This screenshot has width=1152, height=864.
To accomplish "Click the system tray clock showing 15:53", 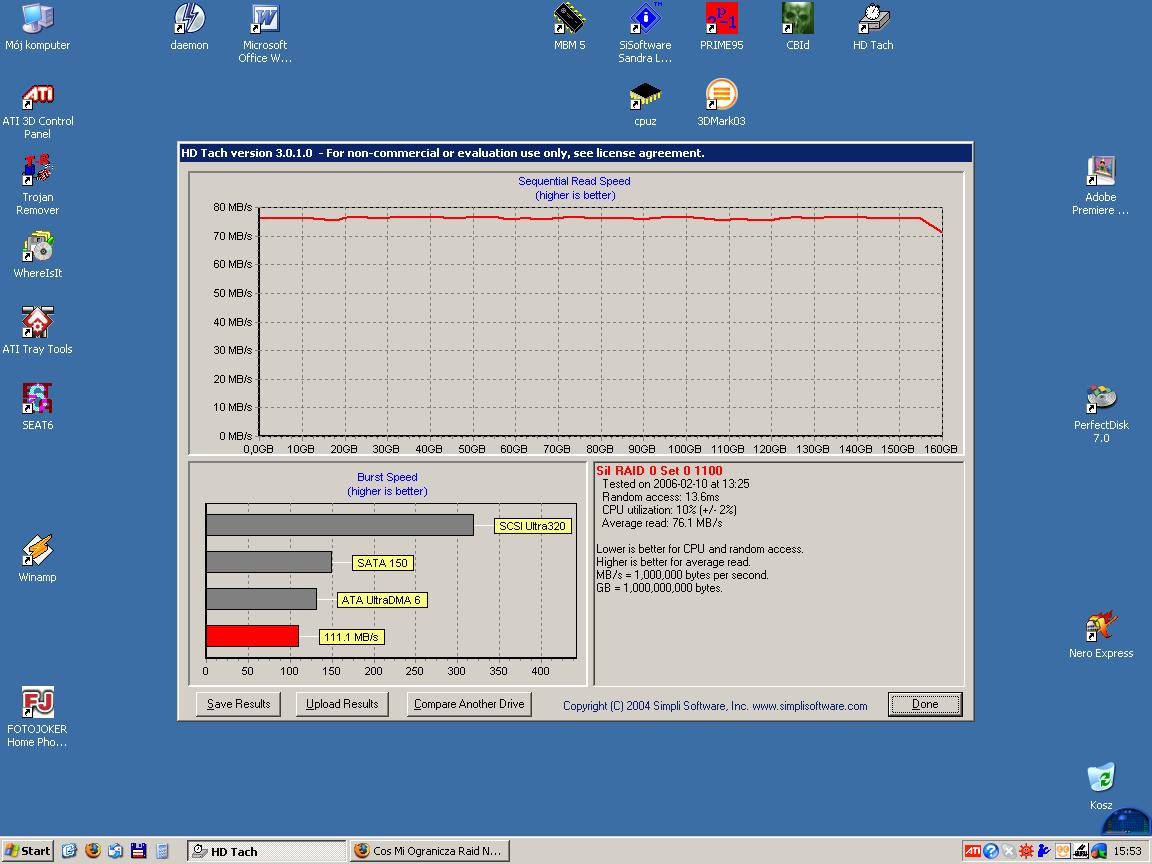I will click(1127, 851).
